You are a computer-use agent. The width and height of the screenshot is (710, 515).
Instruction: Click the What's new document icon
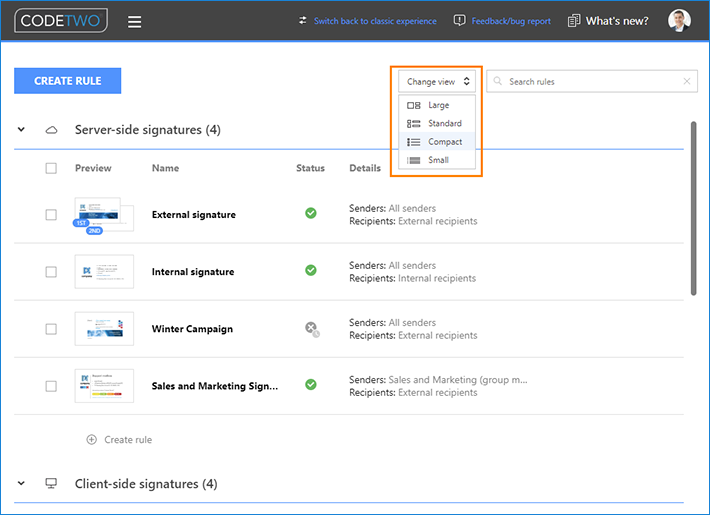[574, 21]
